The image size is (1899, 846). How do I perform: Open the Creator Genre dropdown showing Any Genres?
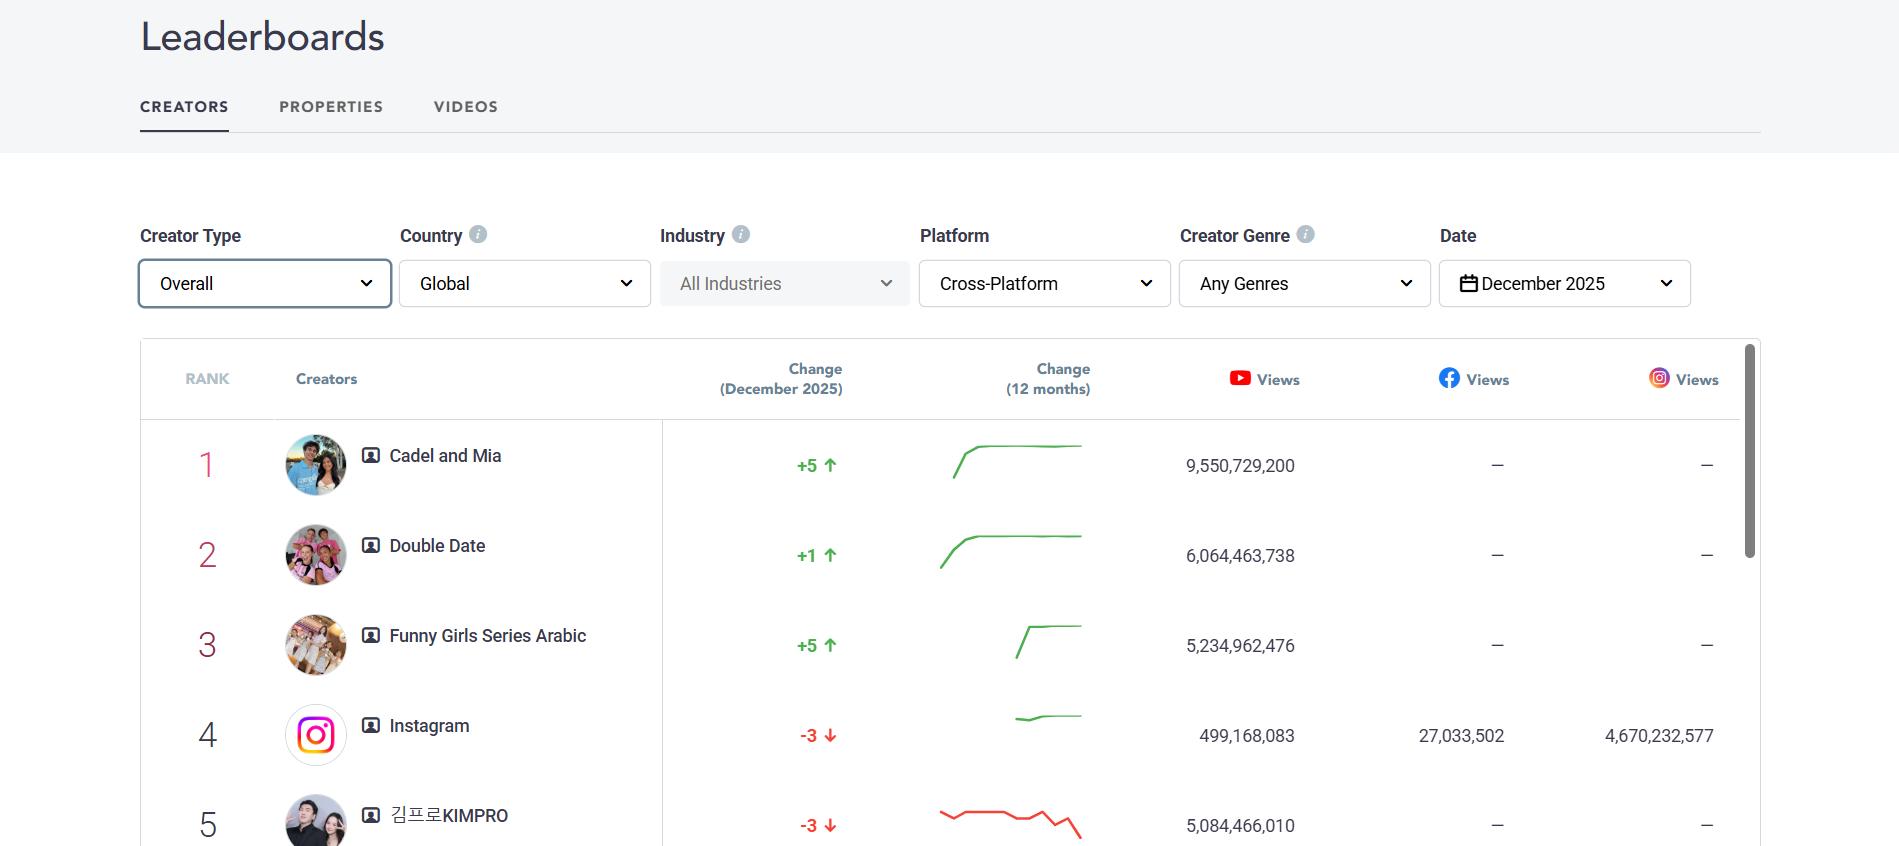tap(1305, 284)
